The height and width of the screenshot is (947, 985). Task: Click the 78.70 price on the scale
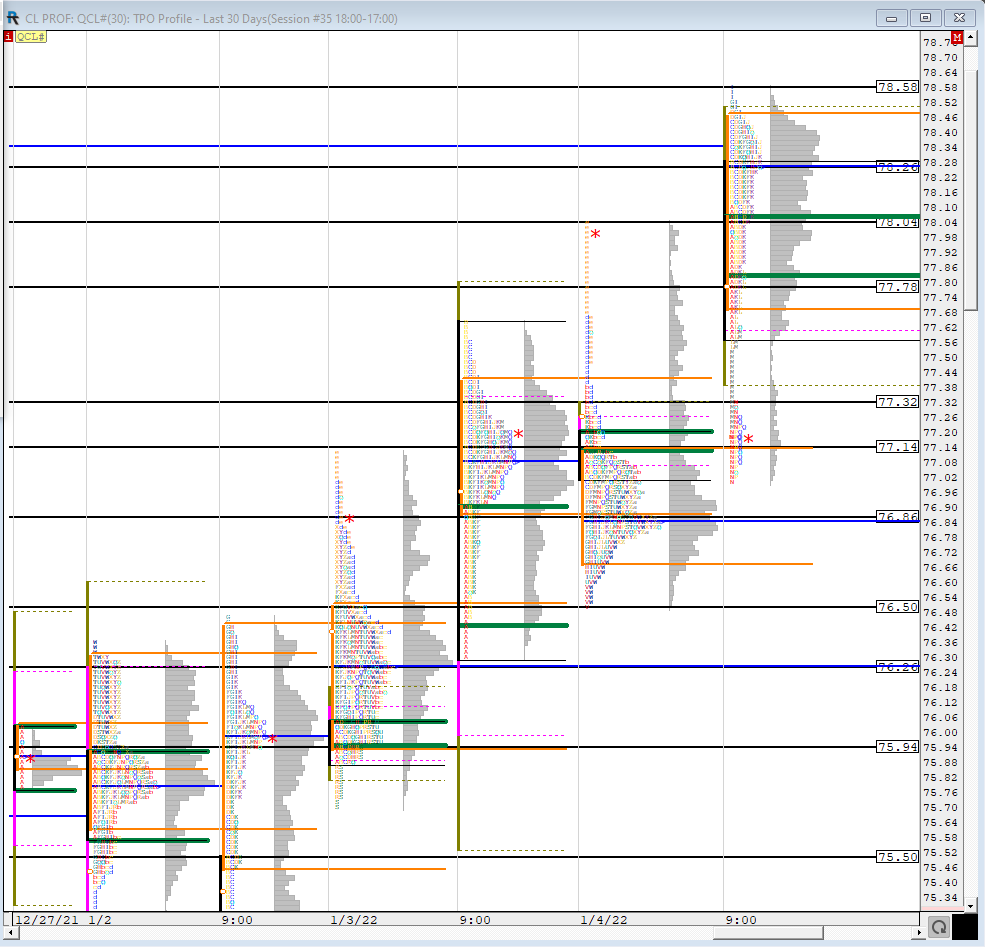click(x=940, y=58)
